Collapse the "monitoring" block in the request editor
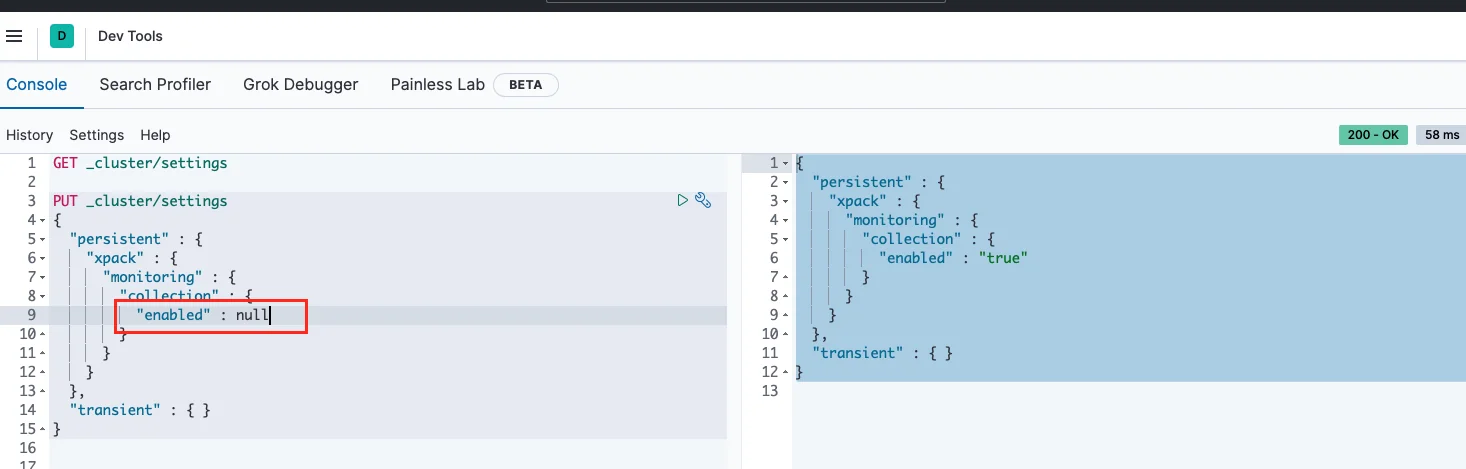Viewport: 1466px width, 469px height. (x=42, y=277)
